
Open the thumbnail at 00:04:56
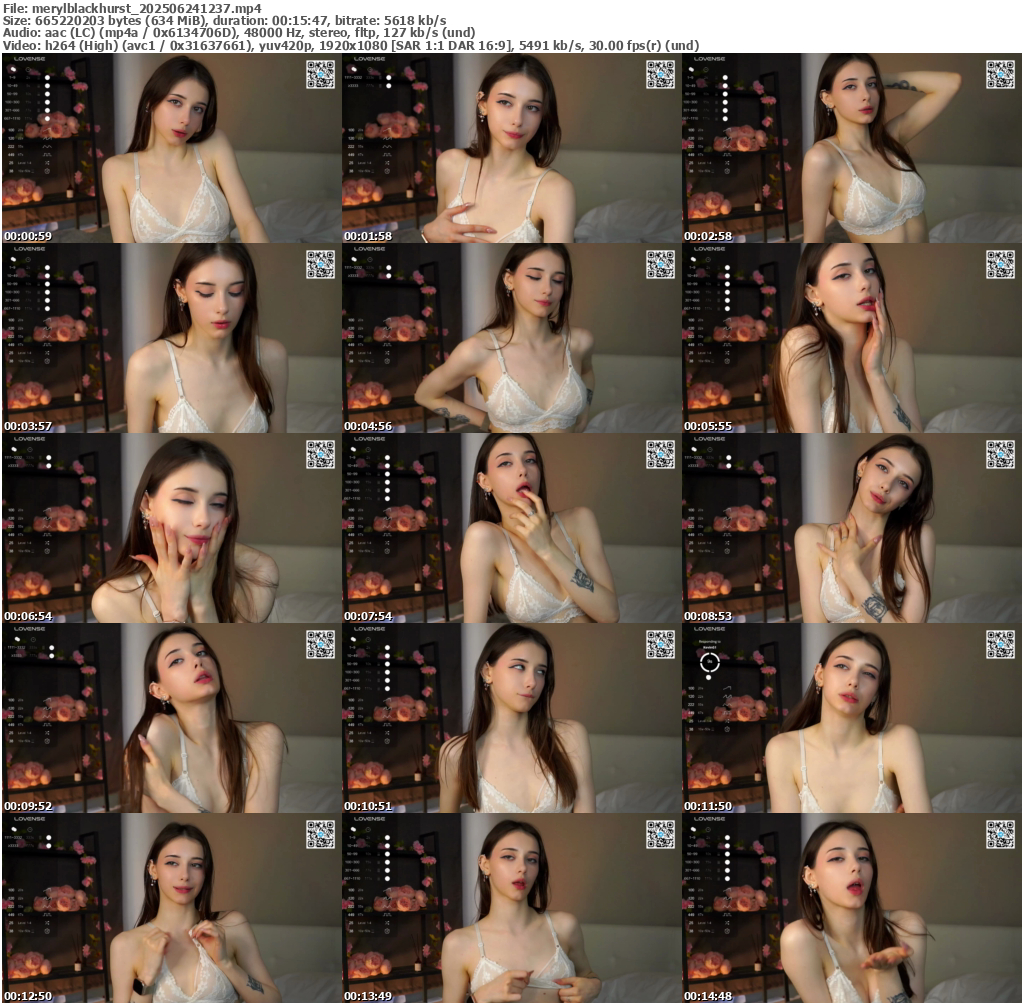pos(511,339)
